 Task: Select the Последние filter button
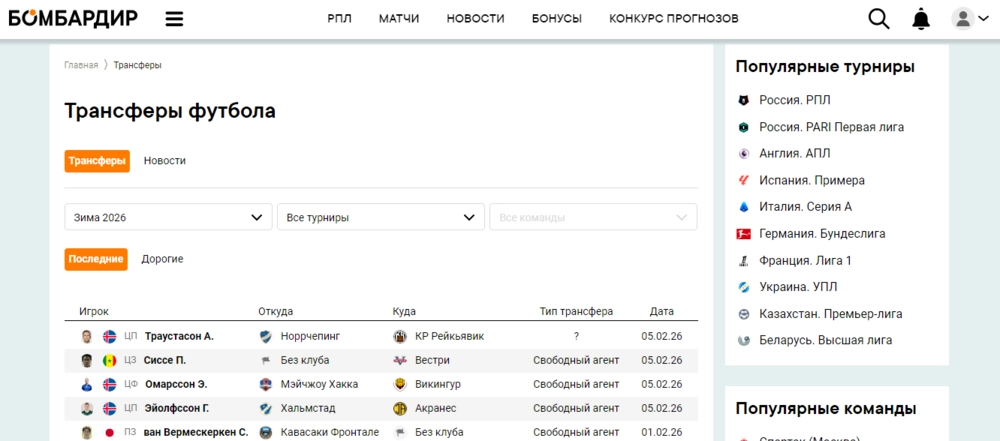pos(96,259)
